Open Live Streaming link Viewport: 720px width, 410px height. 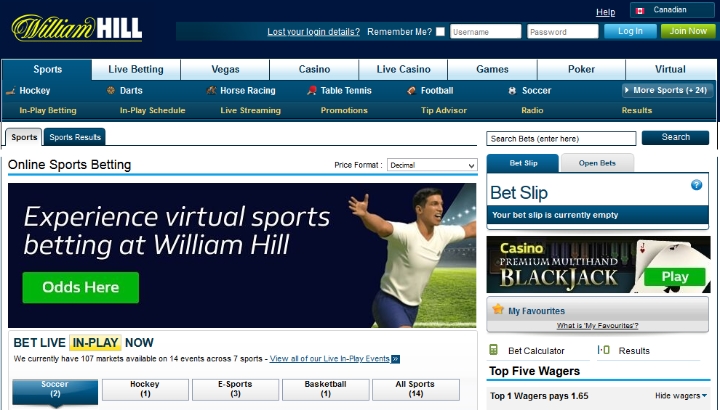(250, 110)
